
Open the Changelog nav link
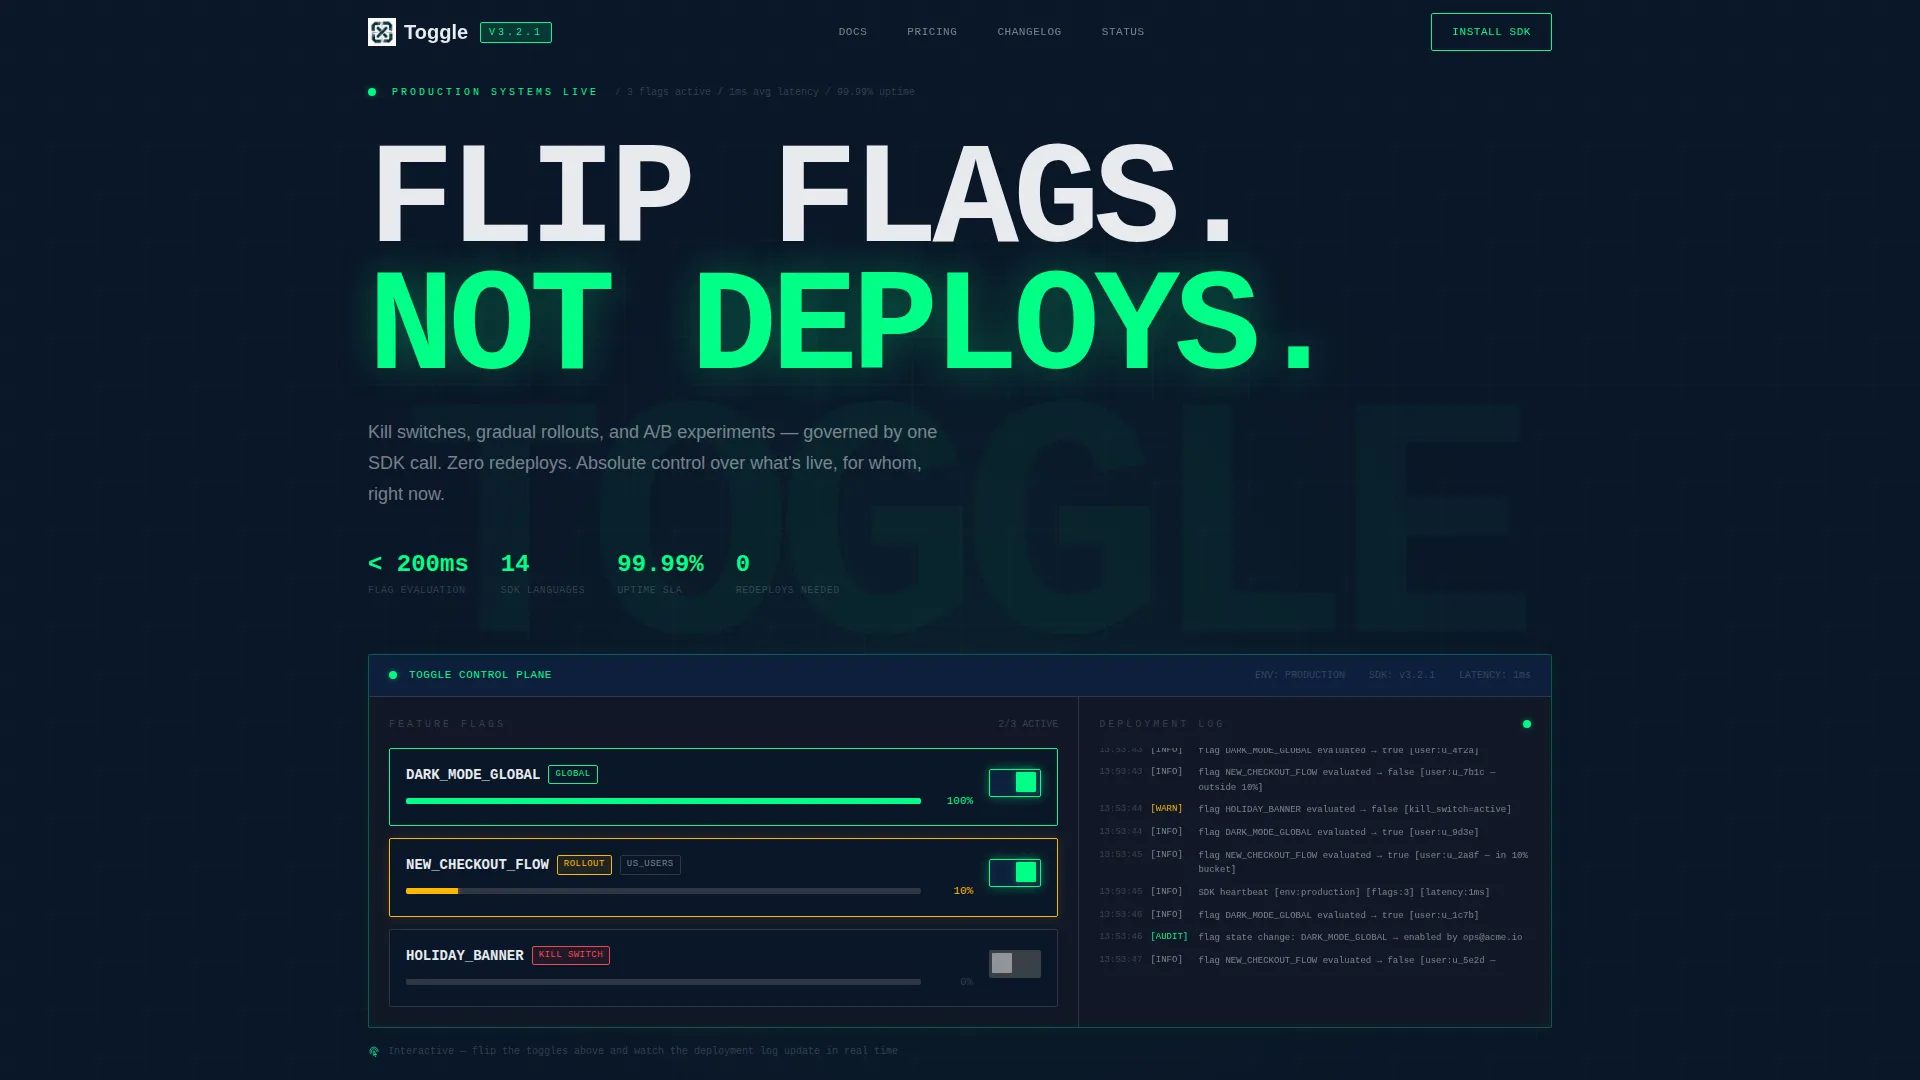pyautogui.click(x=1029, y=32)
